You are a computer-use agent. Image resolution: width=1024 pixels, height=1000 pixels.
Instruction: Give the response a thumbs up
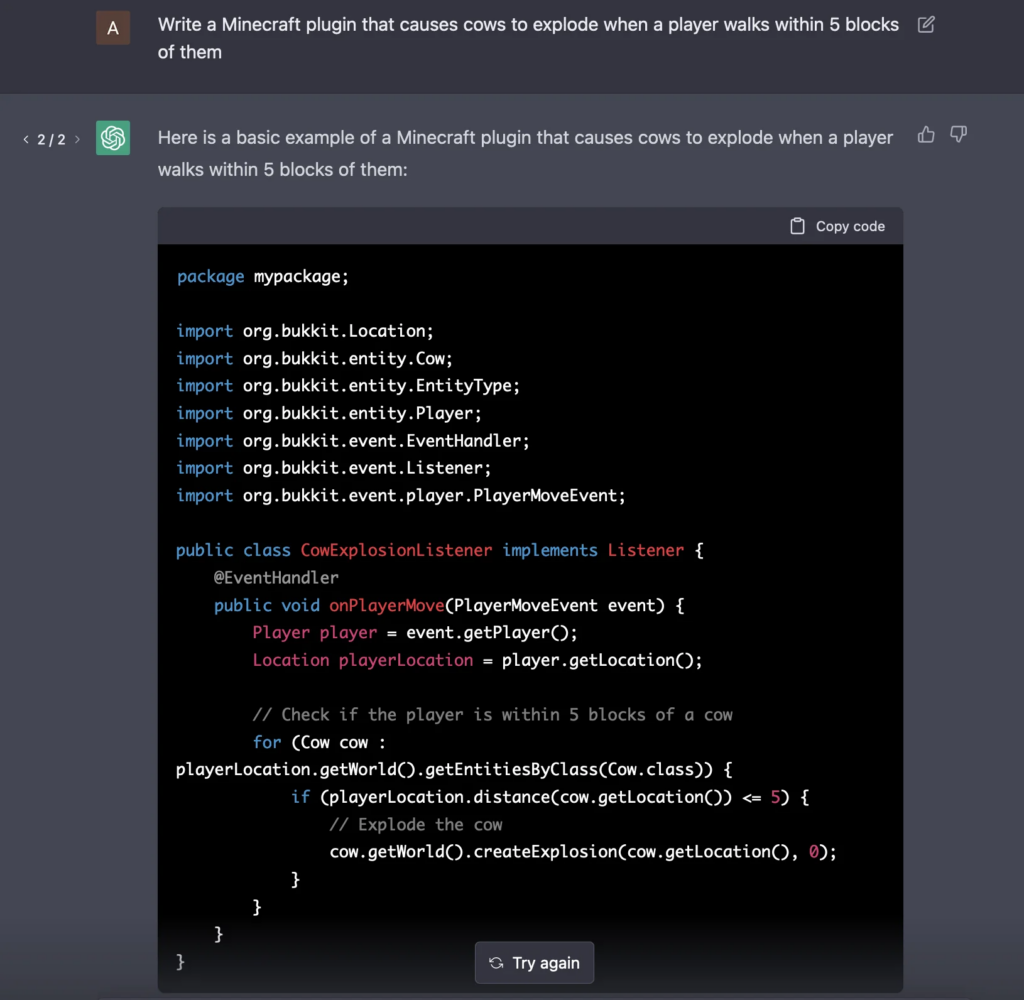pos(926,134)
